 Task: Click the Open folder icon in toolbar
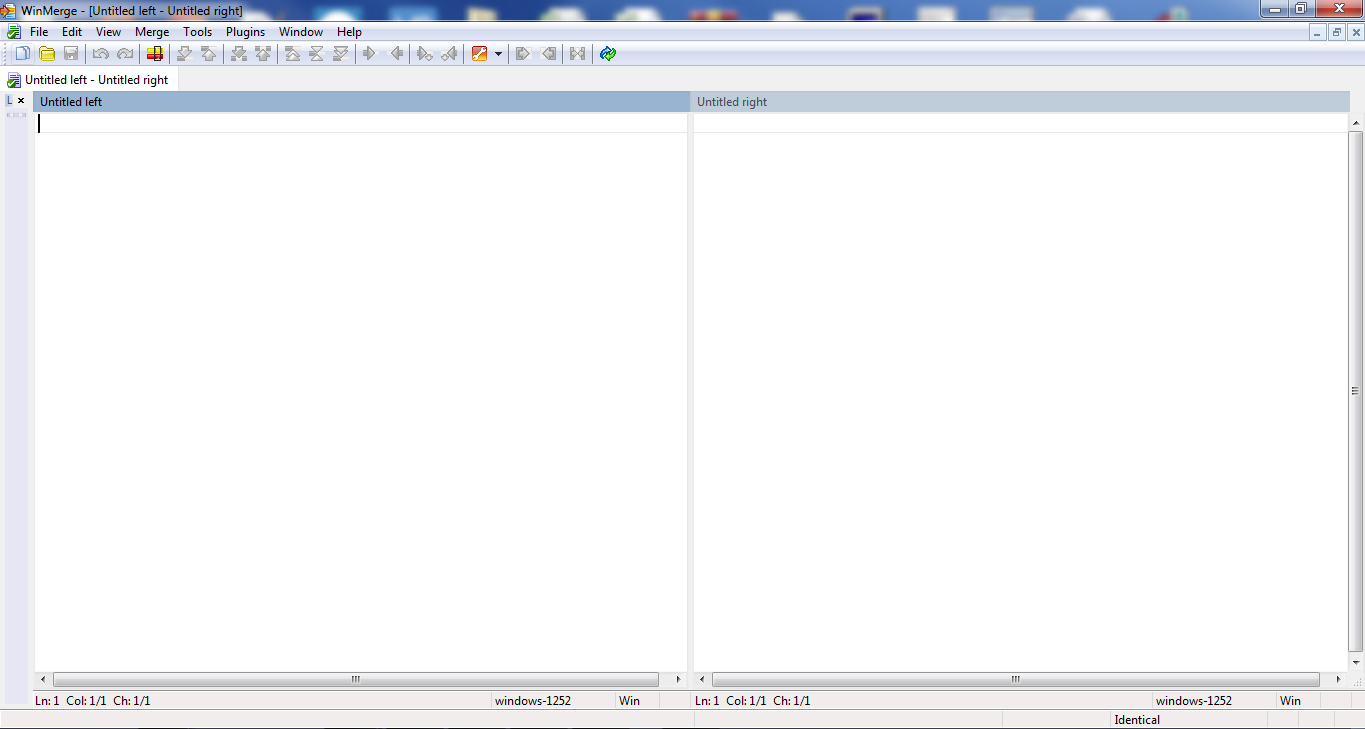point(47,54)
